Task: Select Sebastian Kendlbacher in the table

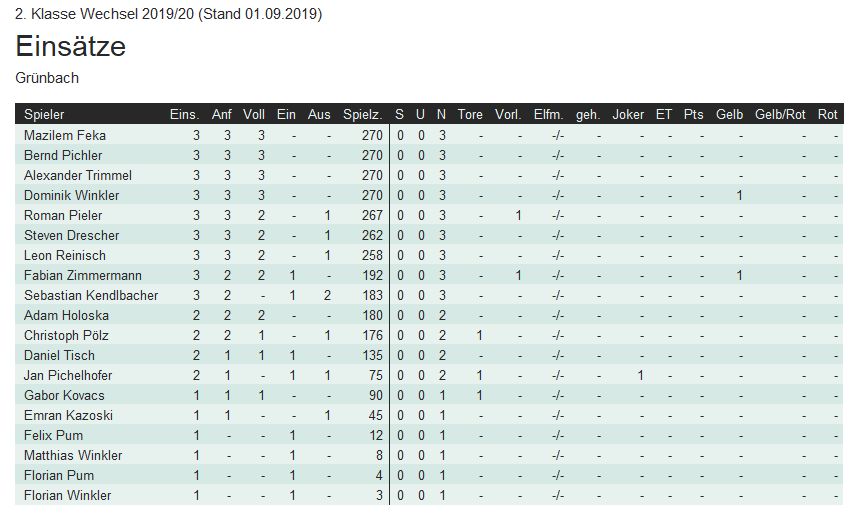Action: click(x=91, y=295)
